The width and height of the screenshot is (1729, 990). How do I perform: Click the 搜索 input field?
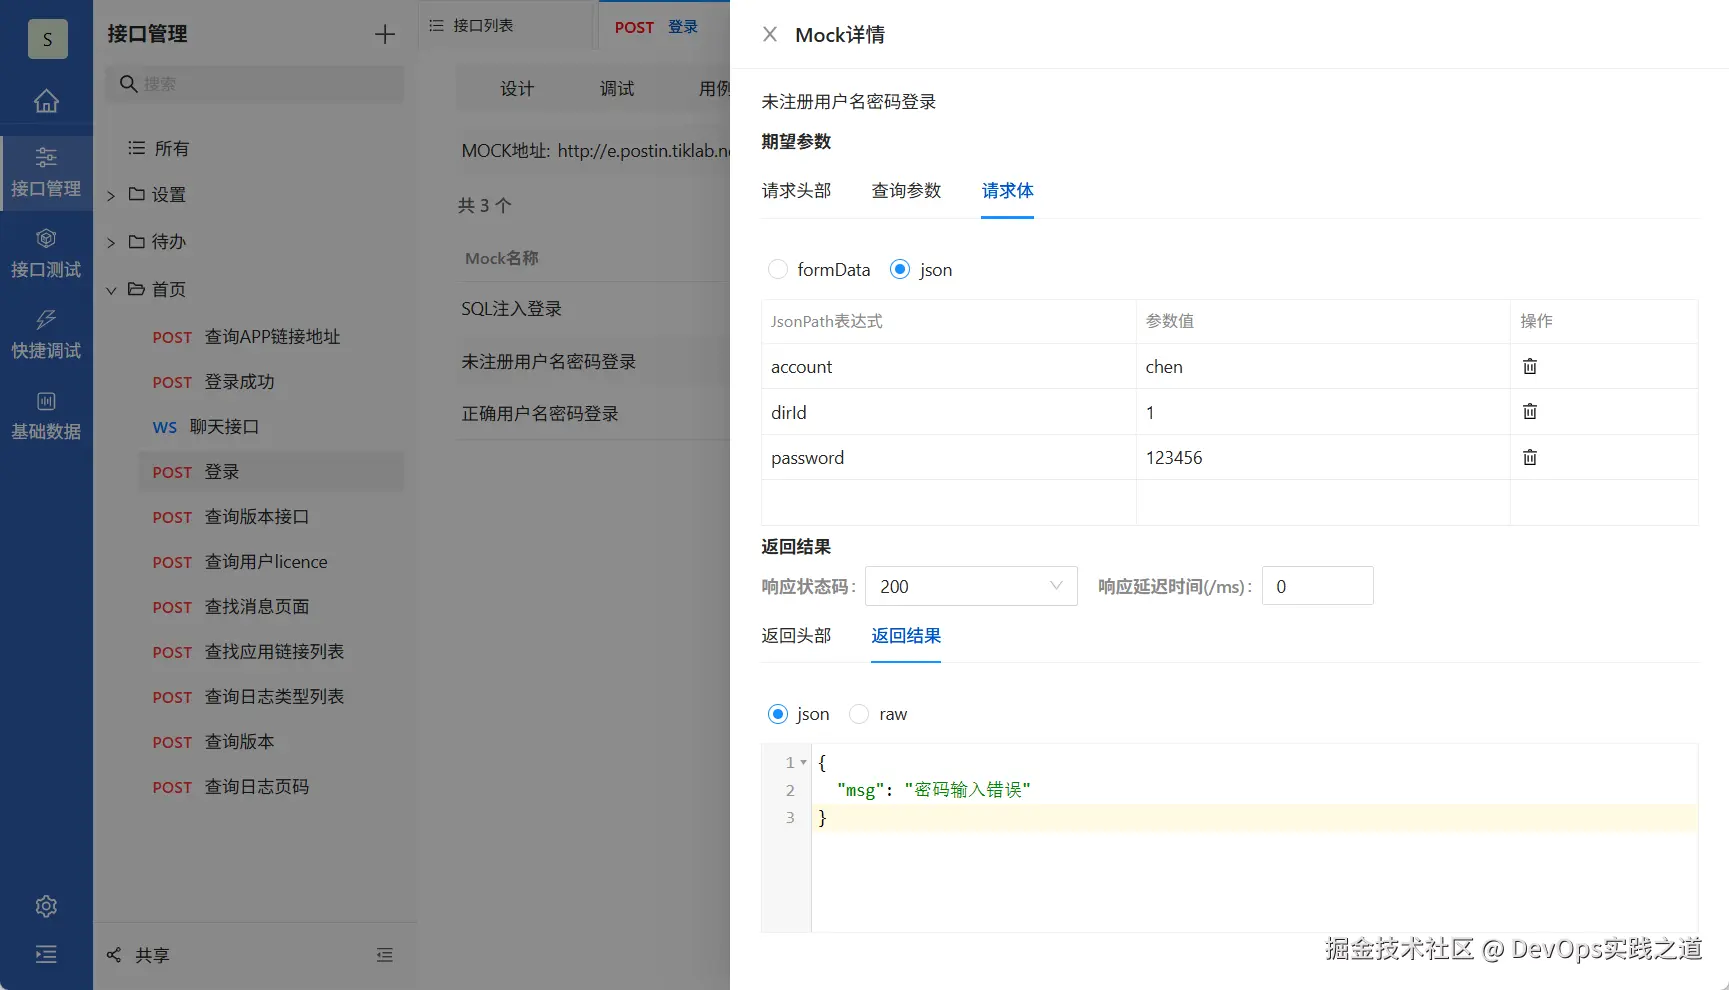click(x=255, y=84)
